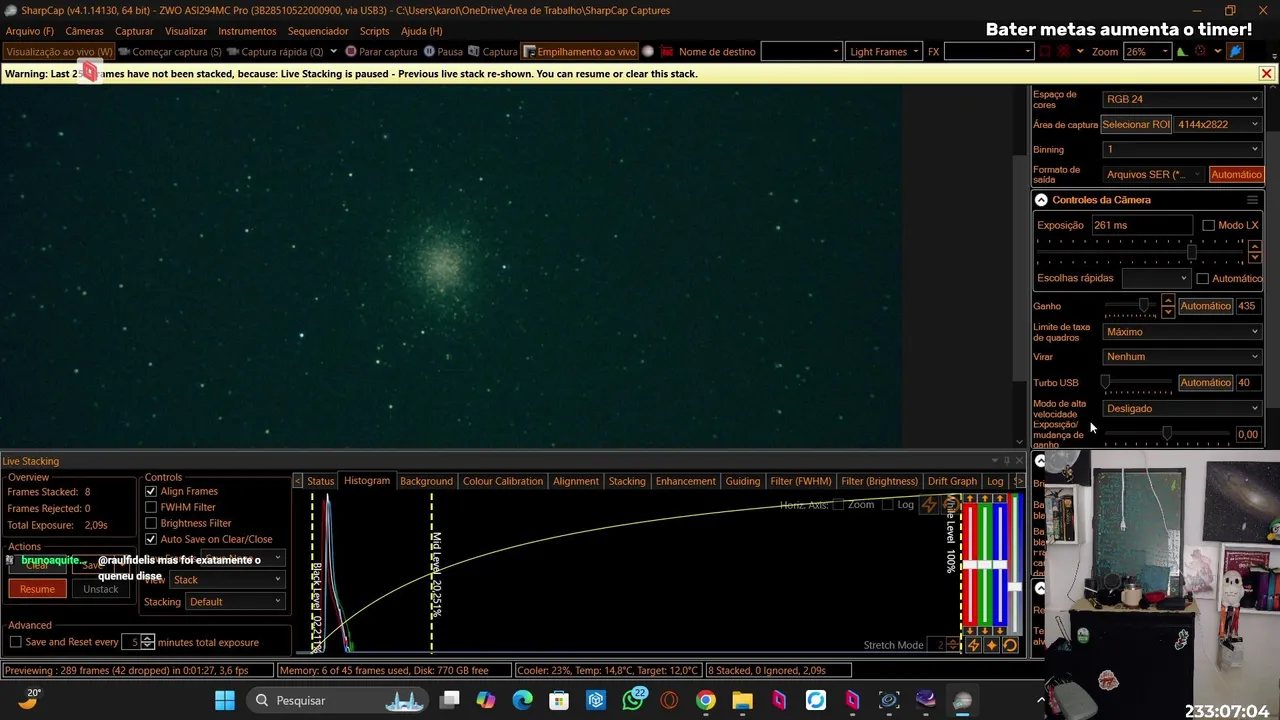Open the Controles da Câmera panel menu icon

click(1251, 200)
